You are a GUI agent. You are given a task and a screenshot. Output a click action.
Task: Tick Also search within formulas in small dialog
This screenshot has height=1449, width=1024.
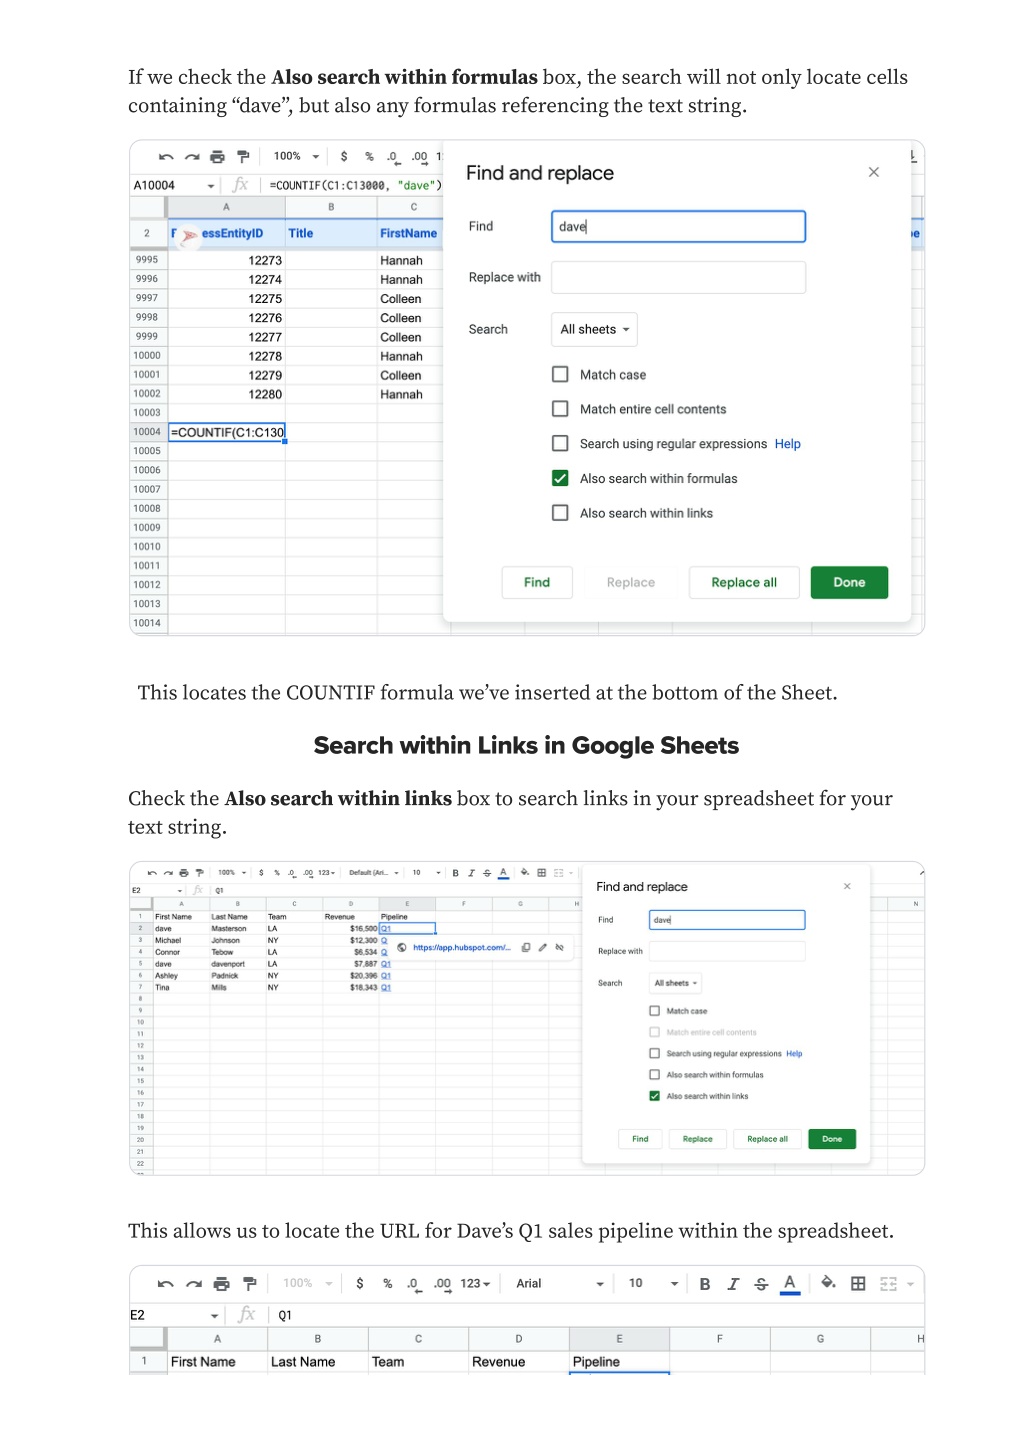pos(655,1075)
